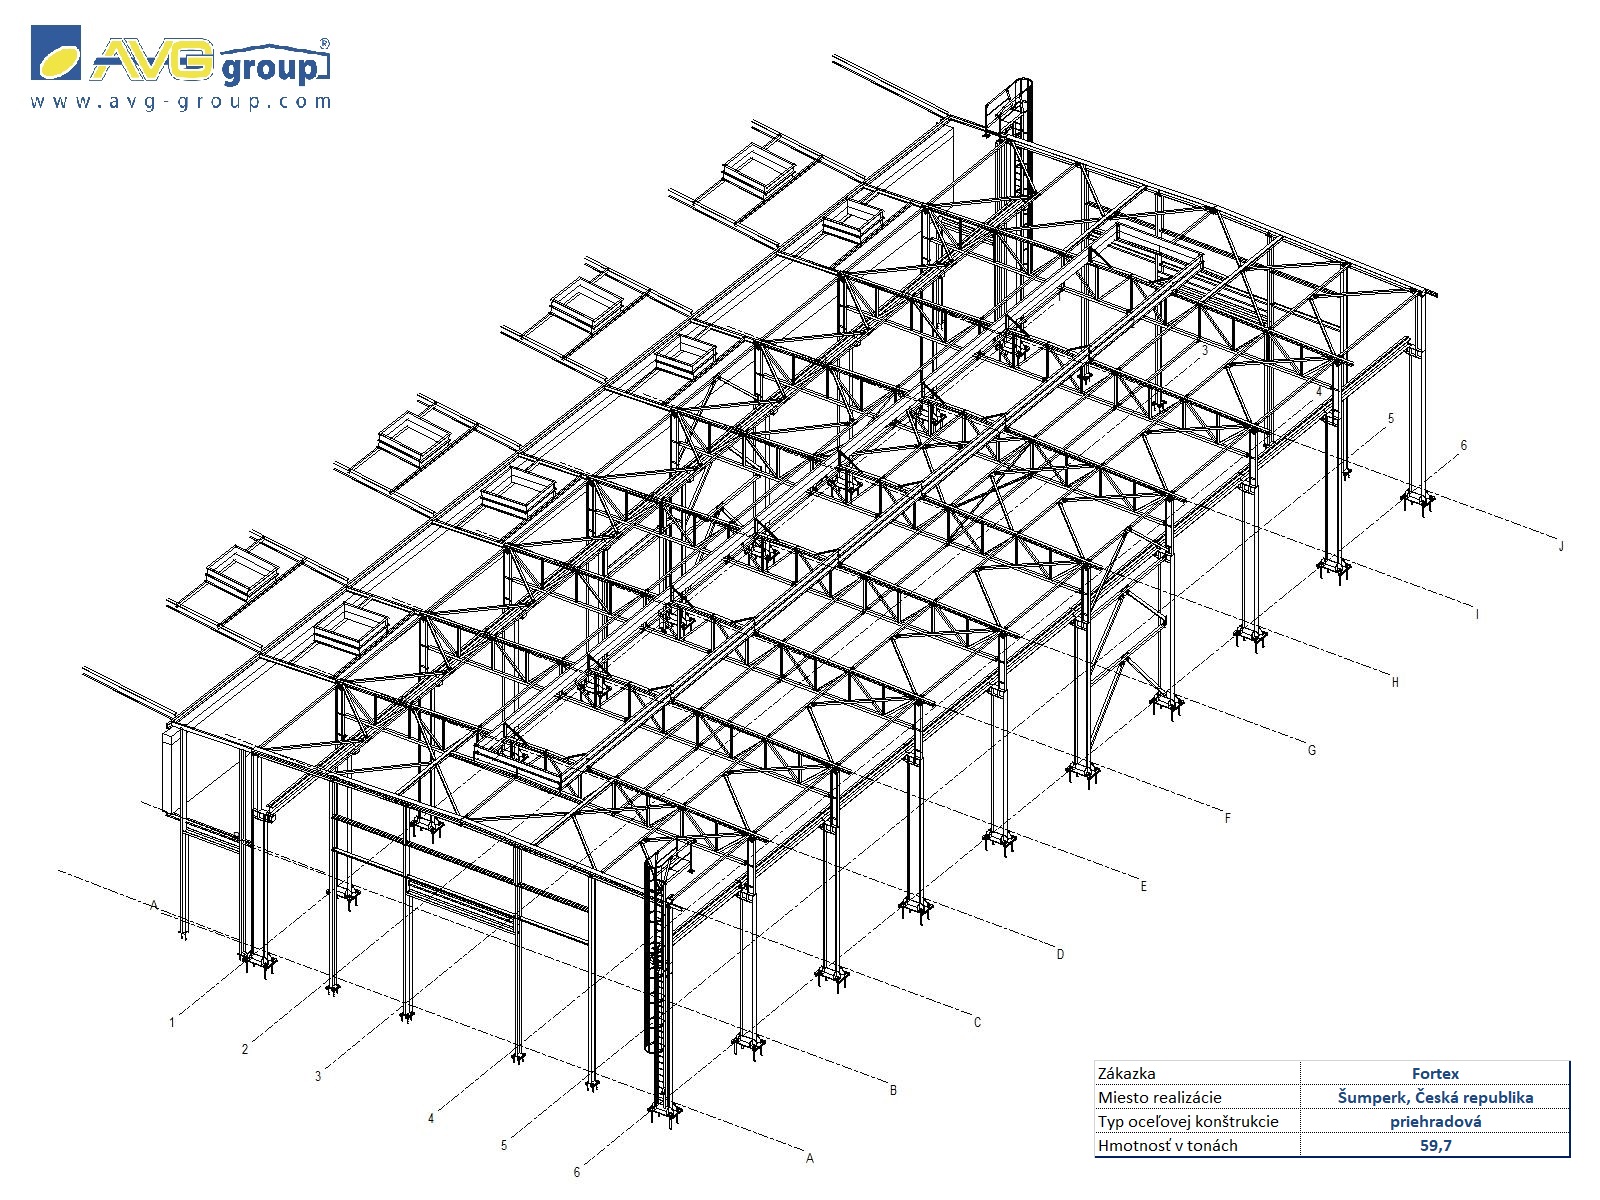
Task: Click the "59,7" weight value
Action: coord(1435,1146)
